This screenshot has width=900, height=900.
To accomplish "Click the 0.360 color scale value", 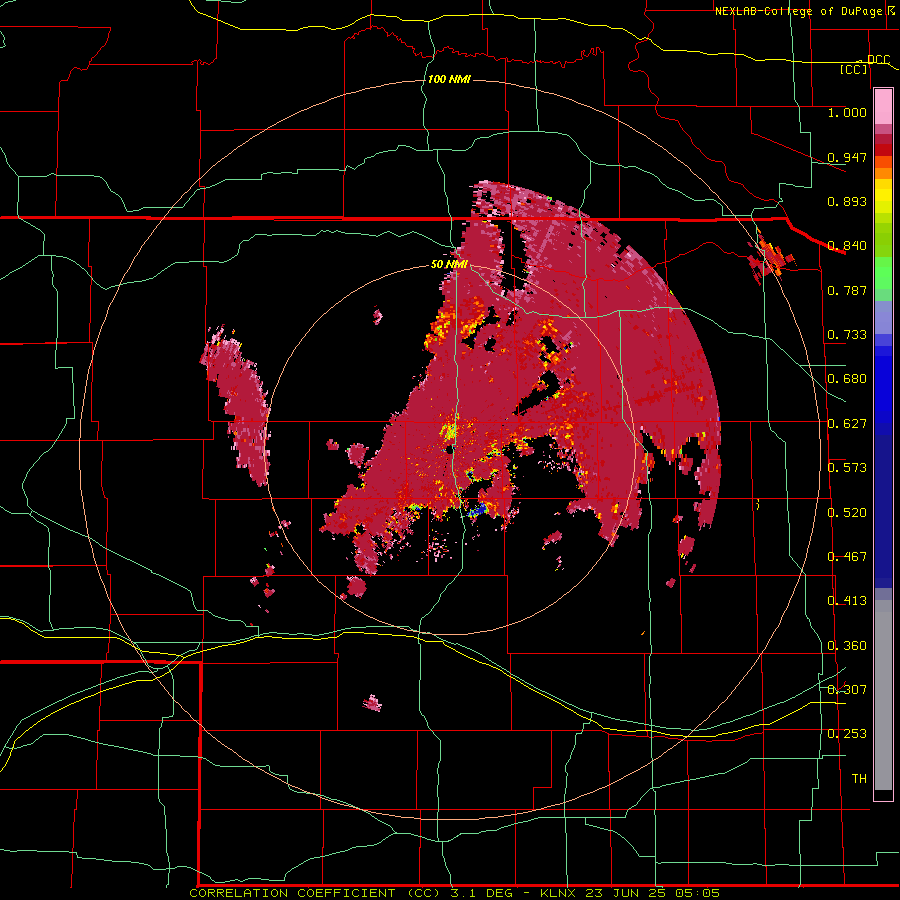I will [x=847, y=646].
